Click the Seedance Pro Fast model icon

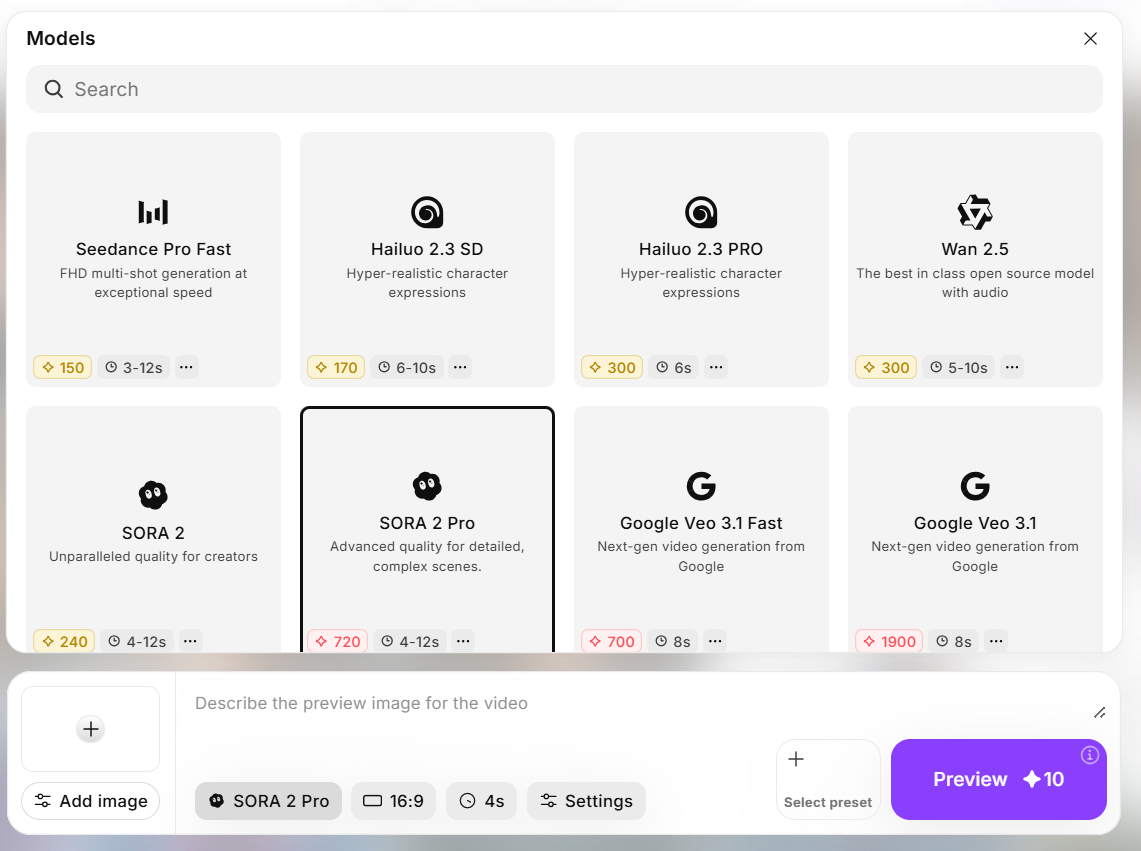click(x=153, y=212)
